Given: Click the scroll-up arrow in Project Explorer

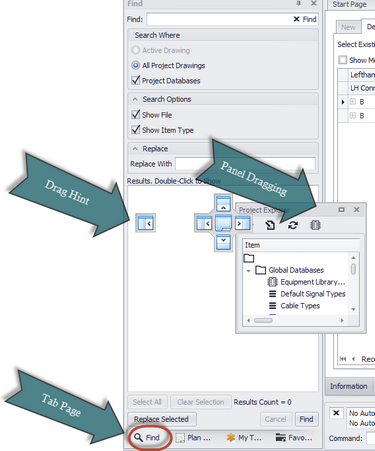Looking at the screenshot, I should coord(353,258).
